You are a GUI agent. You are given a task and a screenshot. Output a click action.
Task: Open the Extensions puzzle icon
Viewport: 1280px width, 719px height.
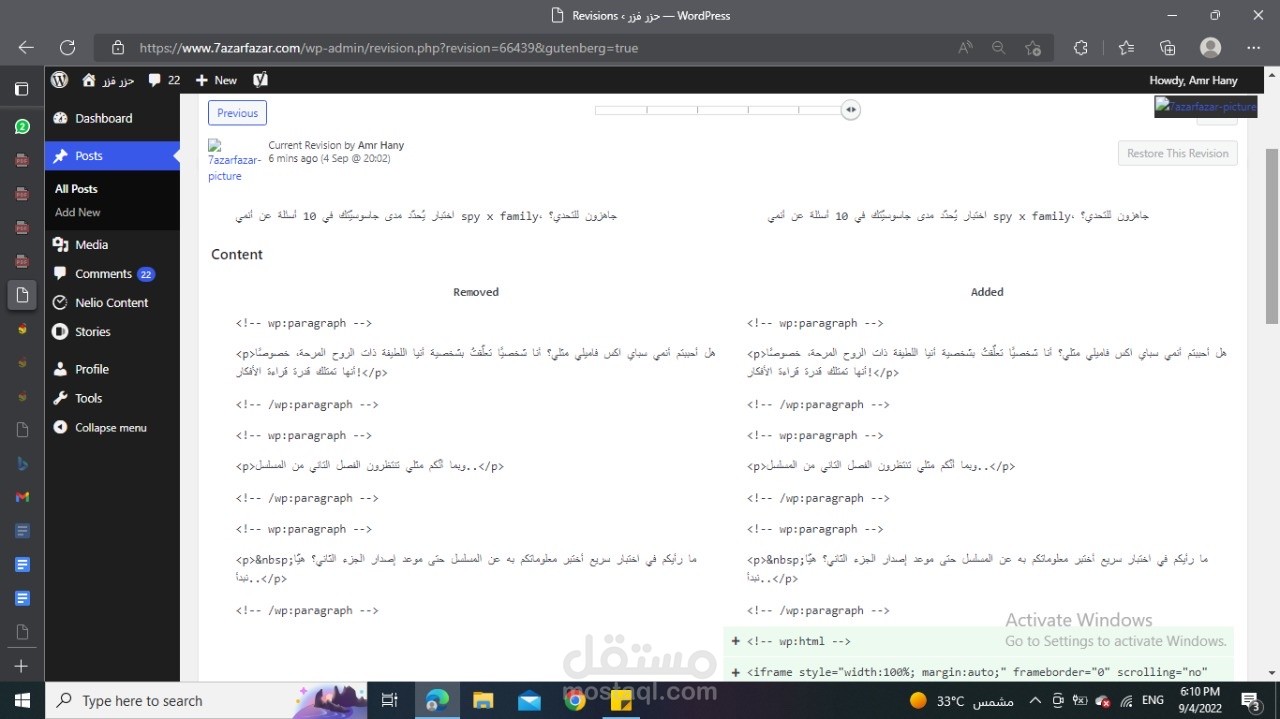coord(1081,47)
